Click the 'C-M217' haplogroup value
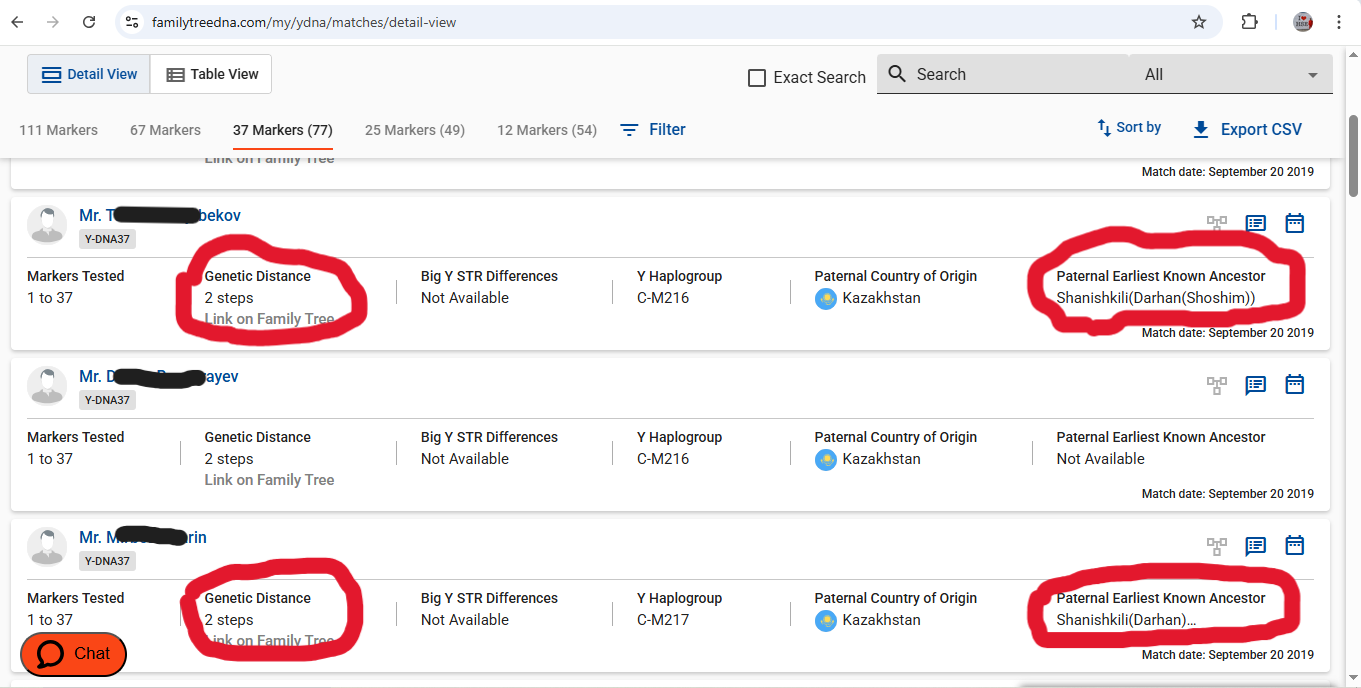This screenshot has height=688, width=1361. [663, 620]
